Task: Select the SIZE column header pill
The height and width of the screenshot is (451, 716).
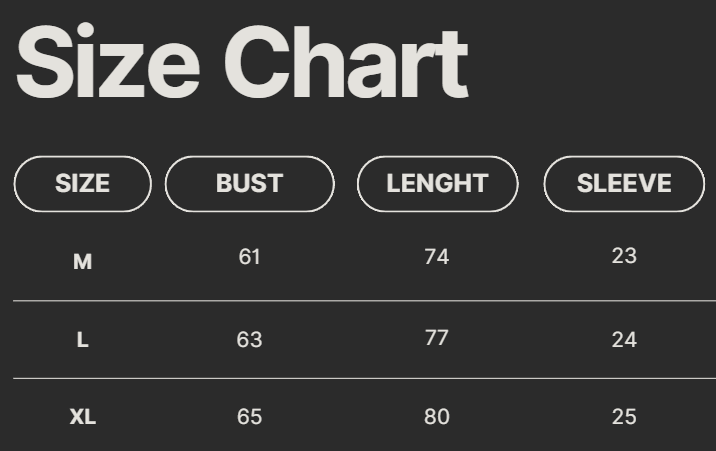Action: pos(82,184)
